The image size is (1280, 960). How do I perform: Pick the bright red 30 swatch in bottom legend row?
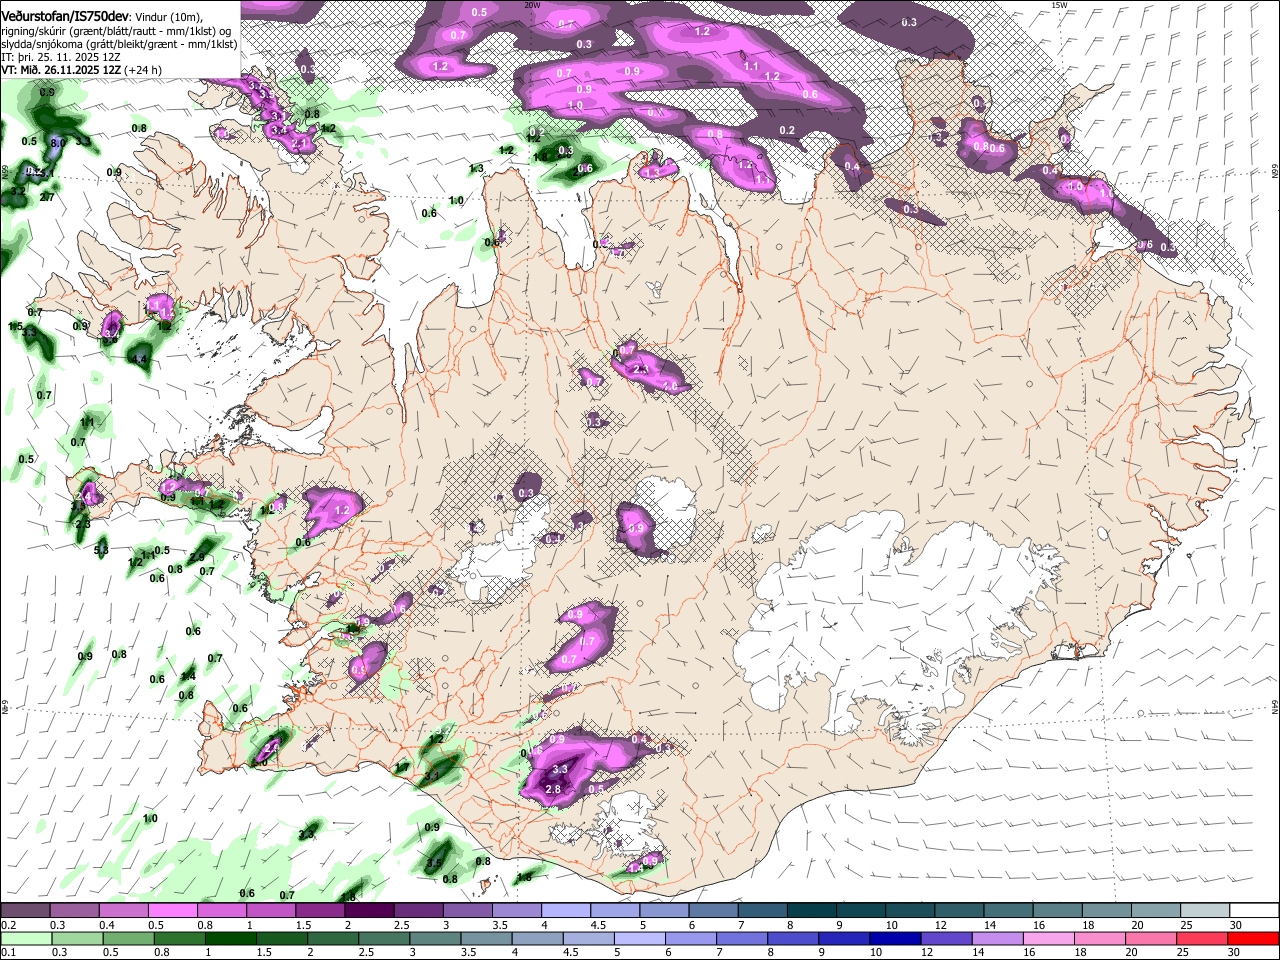pos(1254,938)
